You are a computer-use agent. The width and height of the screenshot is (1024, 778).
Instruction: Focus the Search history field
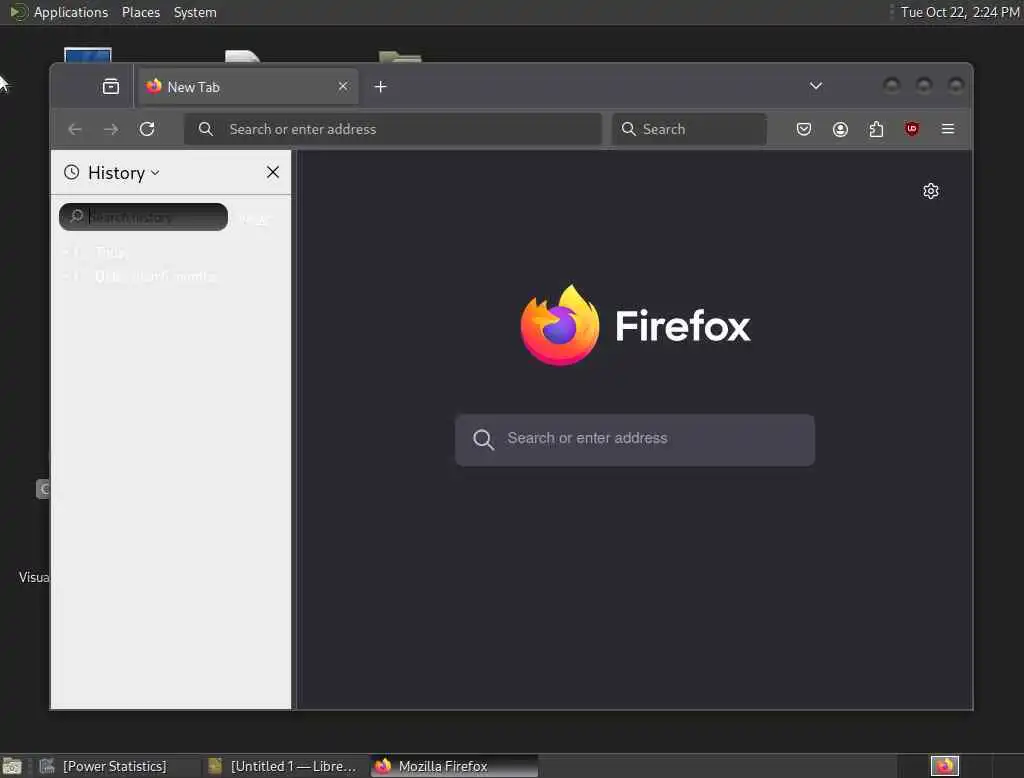(144, 216)
